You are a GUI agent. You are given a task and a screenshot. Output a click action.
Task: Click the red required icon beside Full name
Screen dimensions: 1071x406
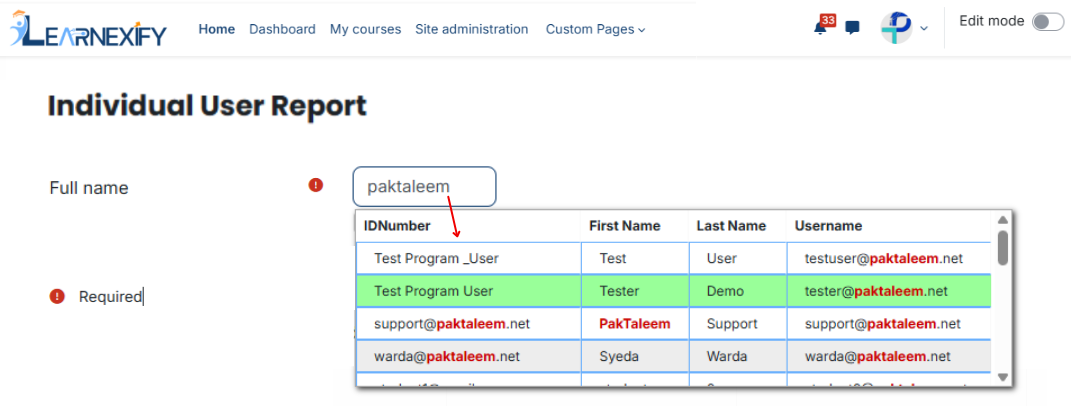coord(316,185)
